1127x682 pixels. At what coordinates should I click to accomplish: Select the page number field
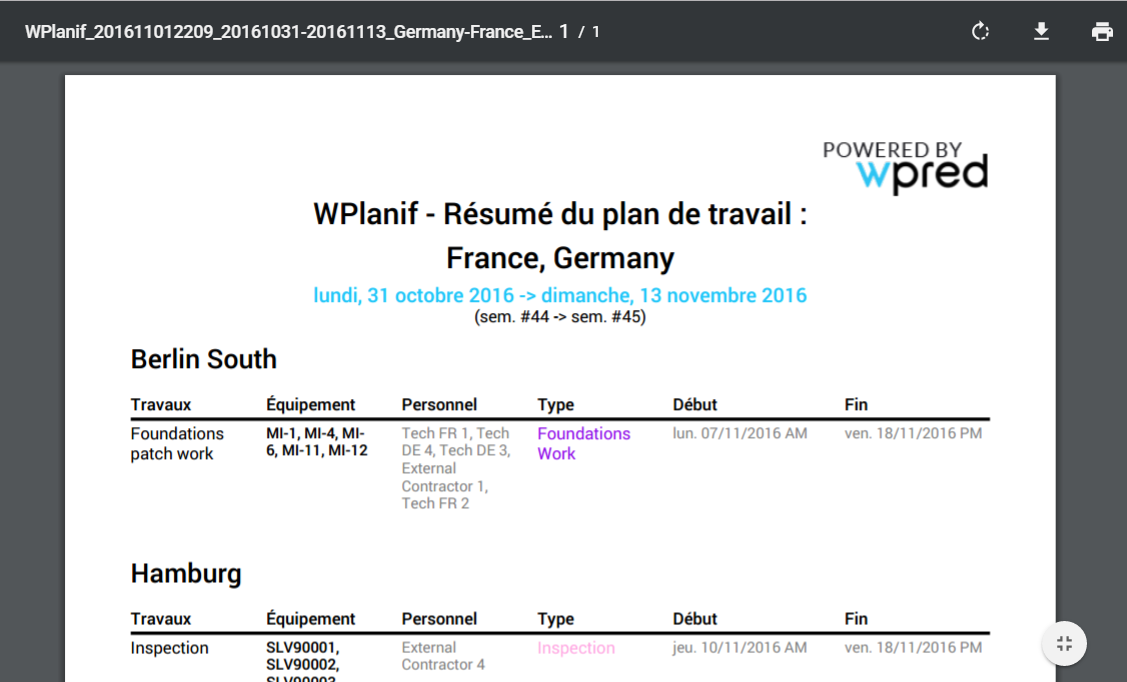tap(564, 31)
